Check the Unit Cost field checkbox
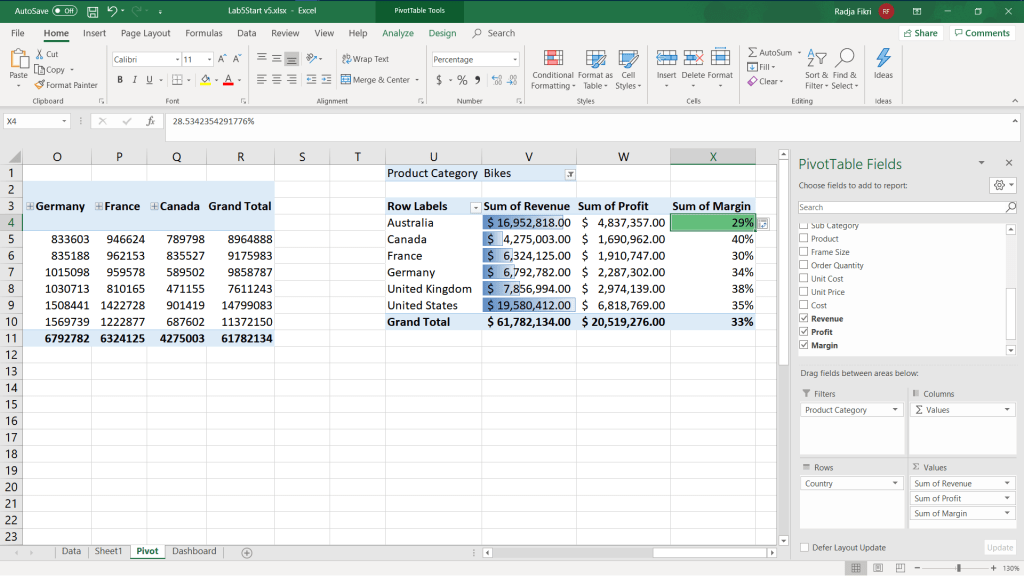Image resolution: width=1024 pixels, height=576 pixels. point(804,279)
